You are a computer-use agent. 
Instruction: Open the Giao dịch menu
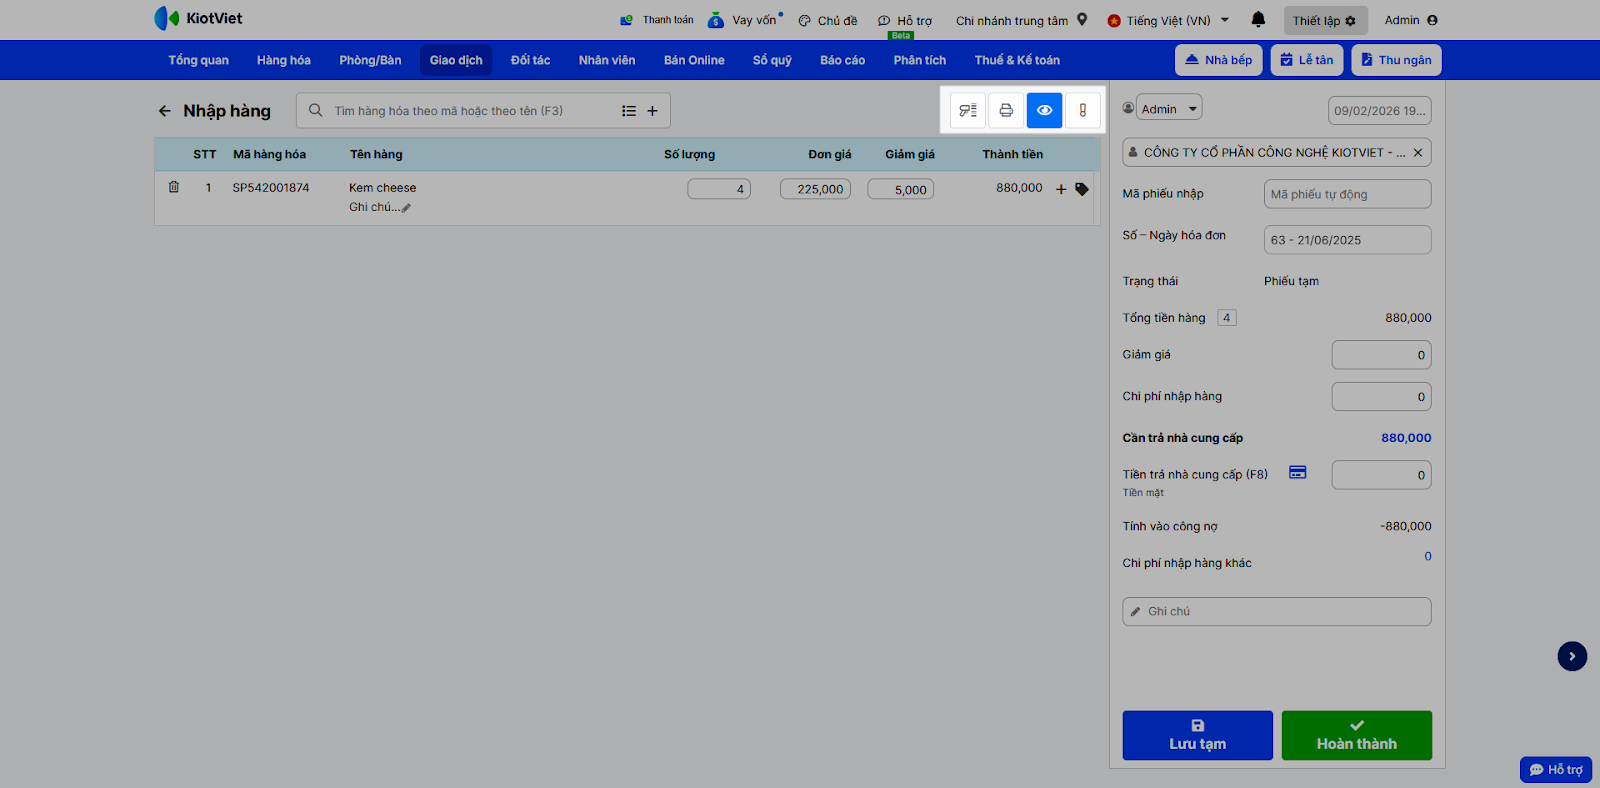point(456,60)
